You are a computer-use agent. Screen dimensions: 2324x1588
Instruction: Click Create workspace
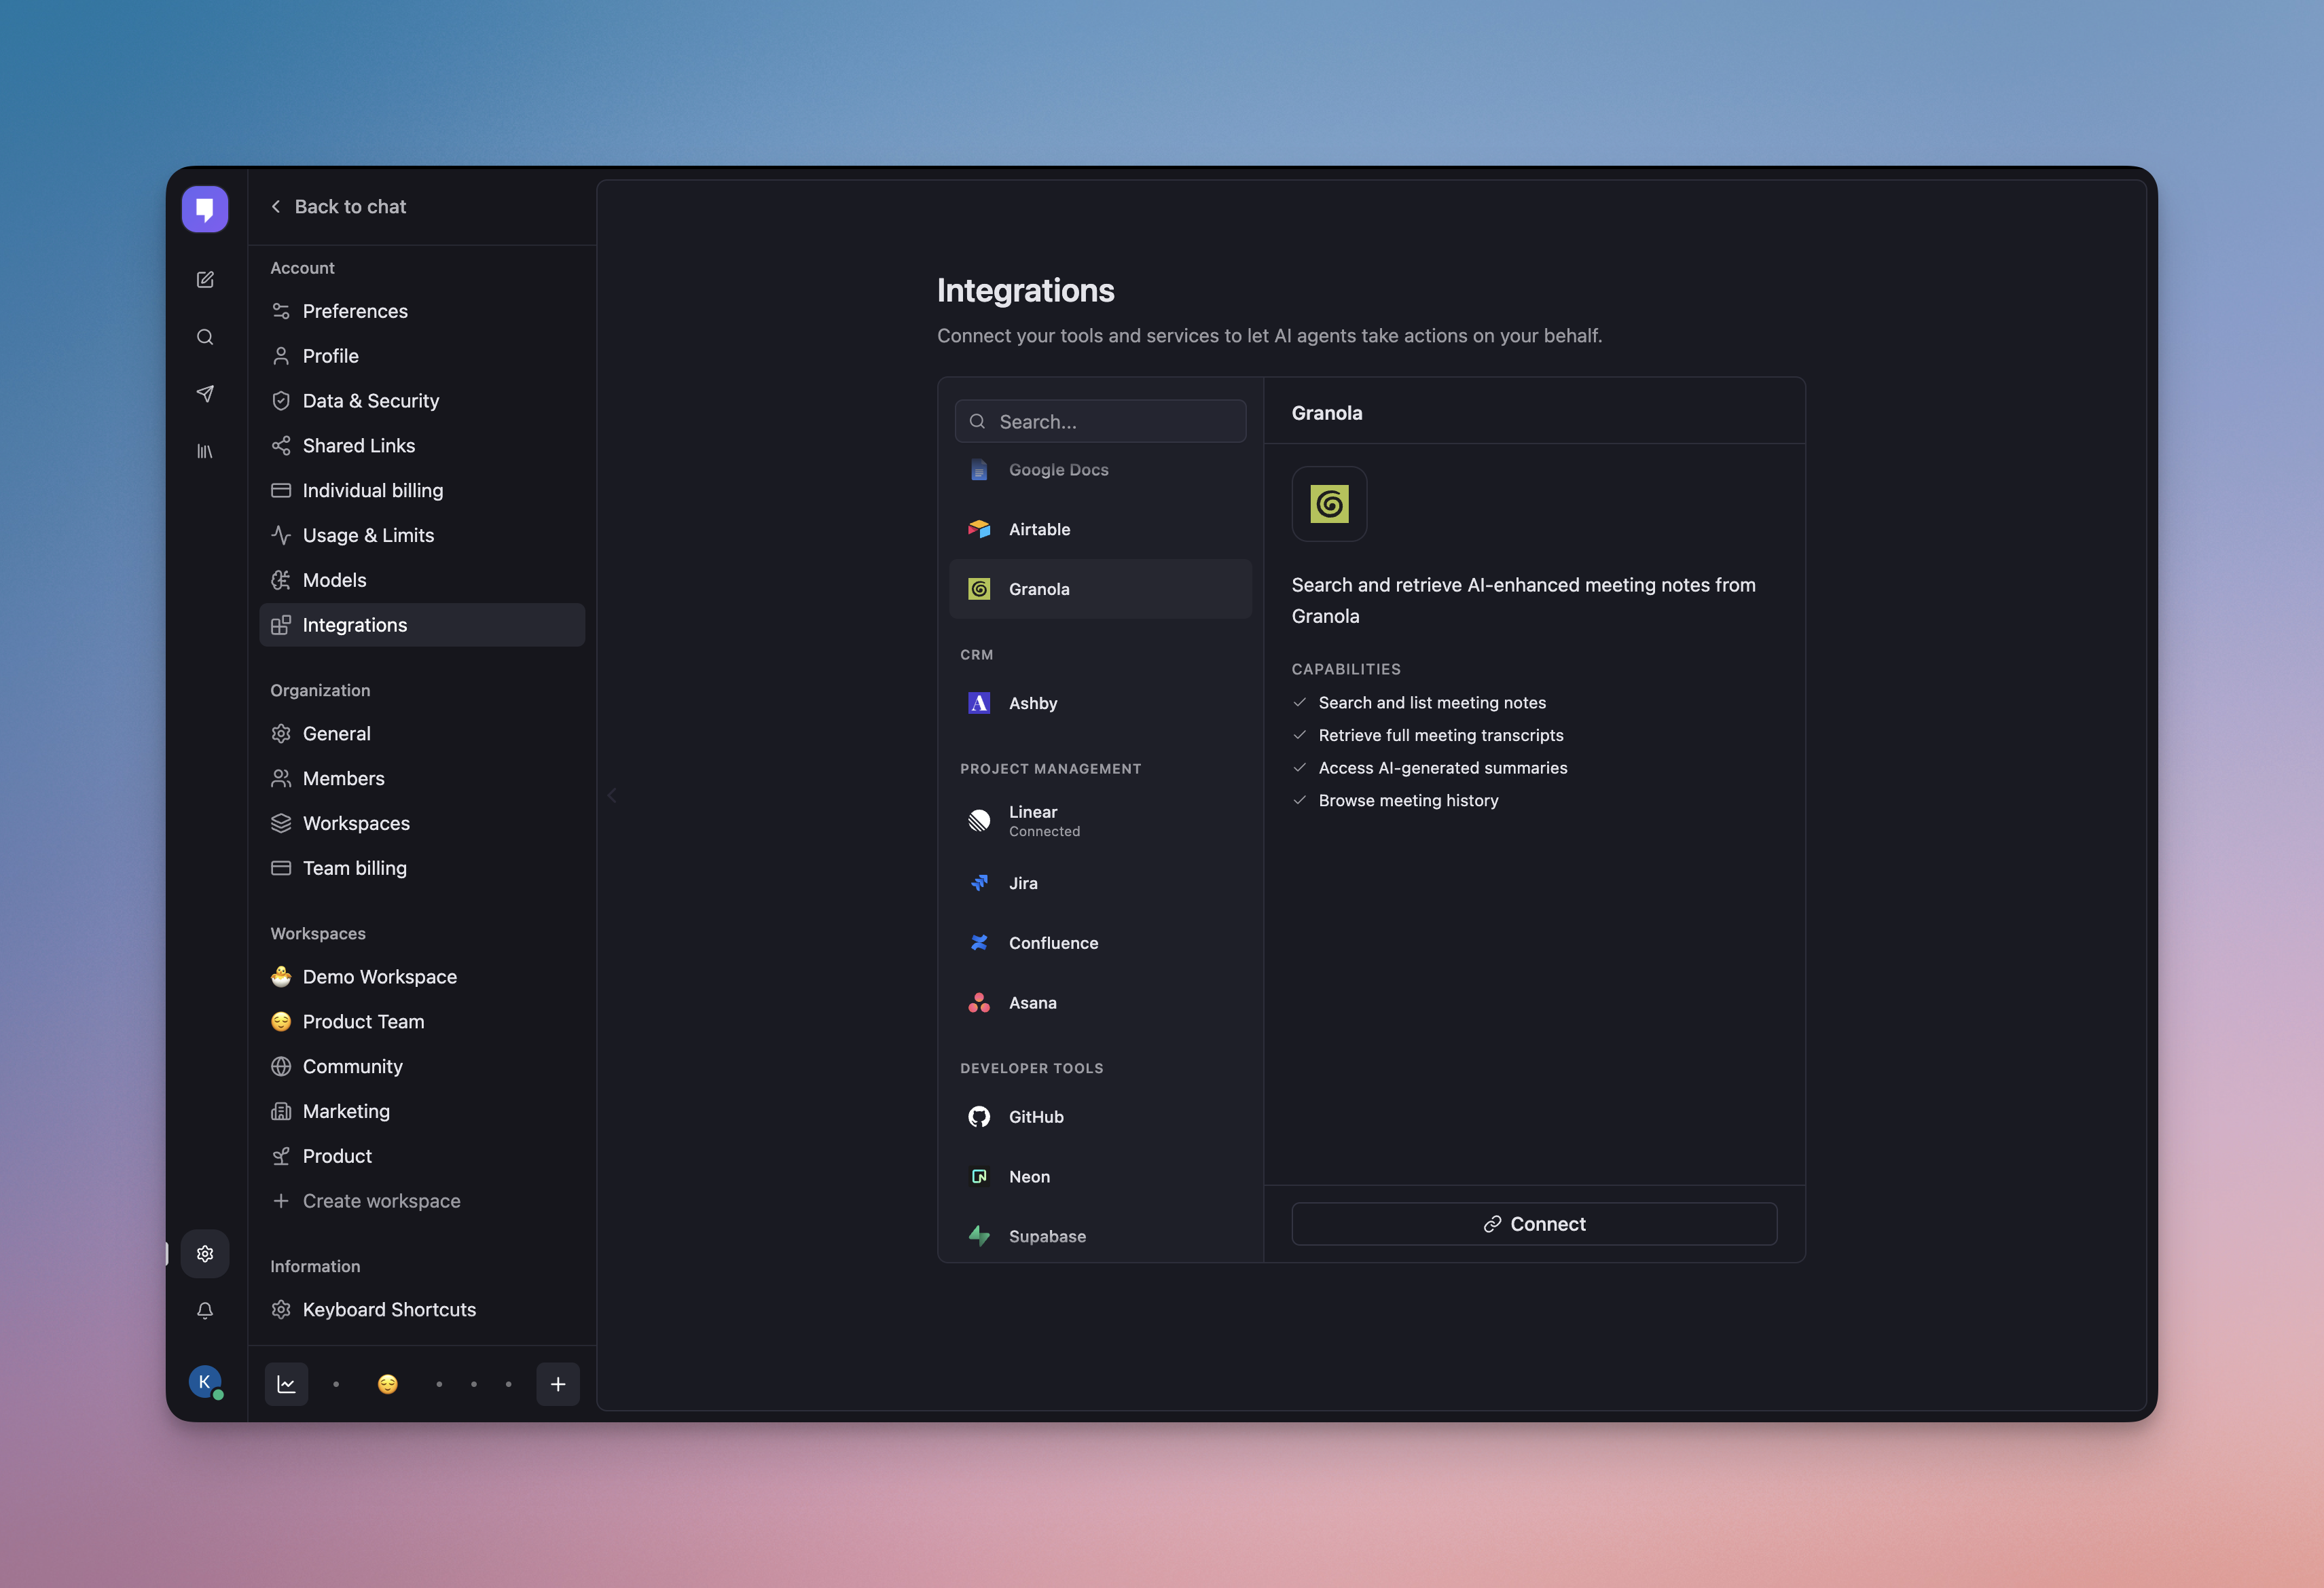(422, 1201)
